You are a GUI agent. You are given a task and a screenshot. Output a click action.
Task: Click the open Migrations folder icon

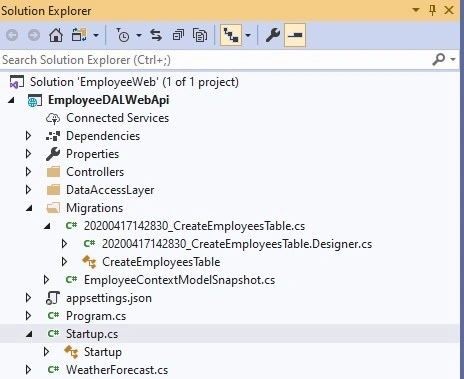pyautogui.click(x=53, y=208)
